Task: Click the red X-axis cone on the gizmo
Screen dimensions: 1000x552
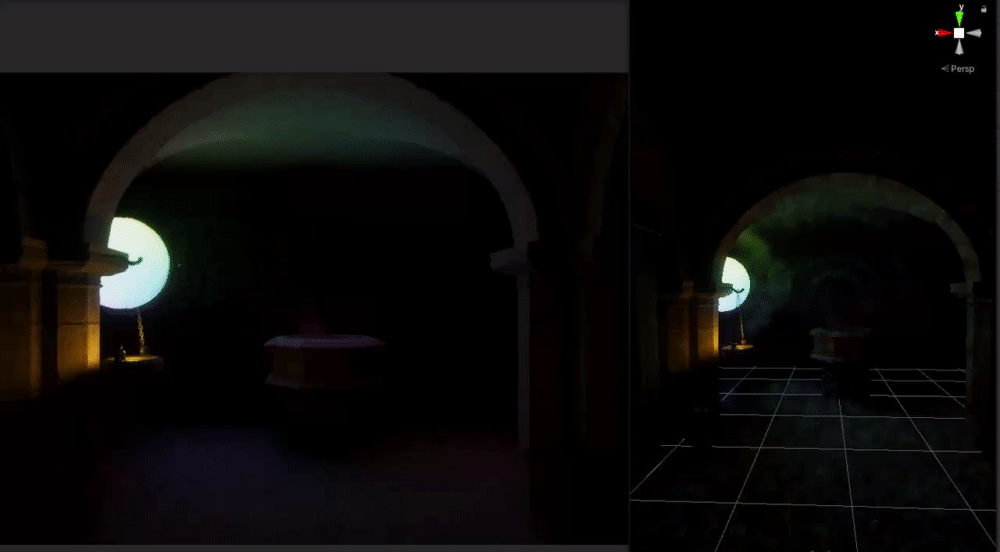Action: (943, 33)
